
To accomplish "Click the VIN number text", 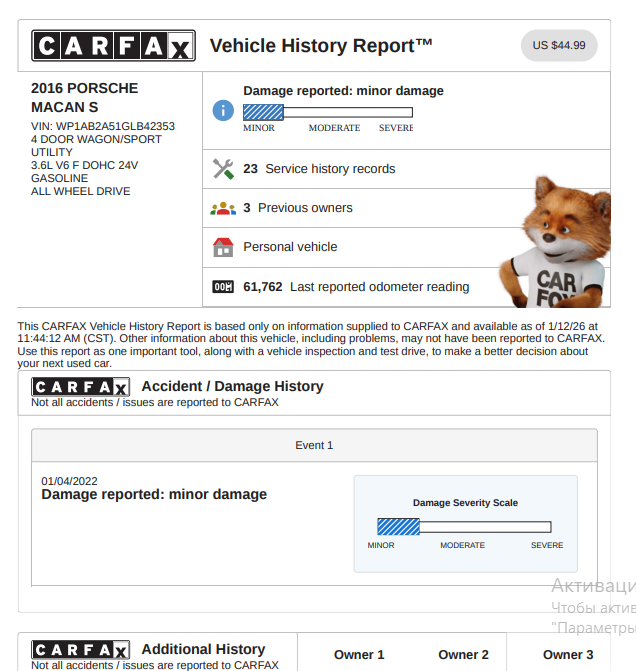I will click(x=103, y=126).
